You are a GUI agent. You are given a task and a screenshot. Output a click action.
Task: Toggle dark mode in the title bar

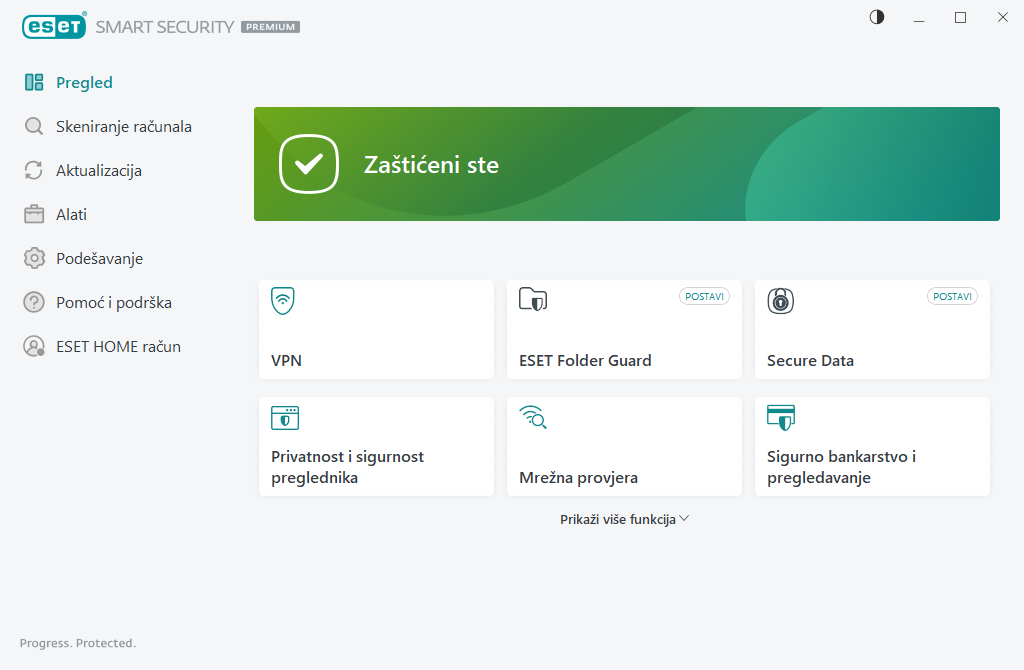(876, 17)
